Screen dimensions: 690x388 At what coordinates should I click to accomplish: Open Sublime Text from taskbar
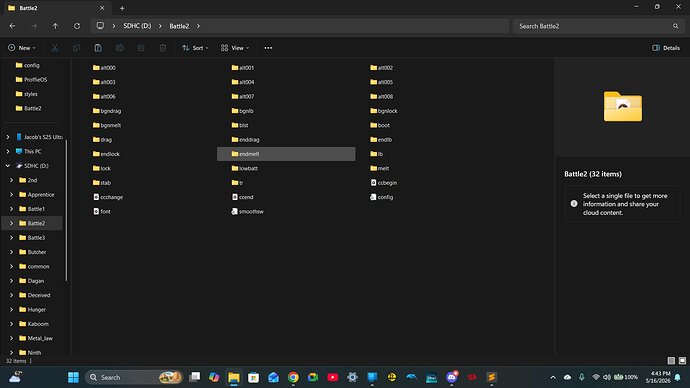492,377
